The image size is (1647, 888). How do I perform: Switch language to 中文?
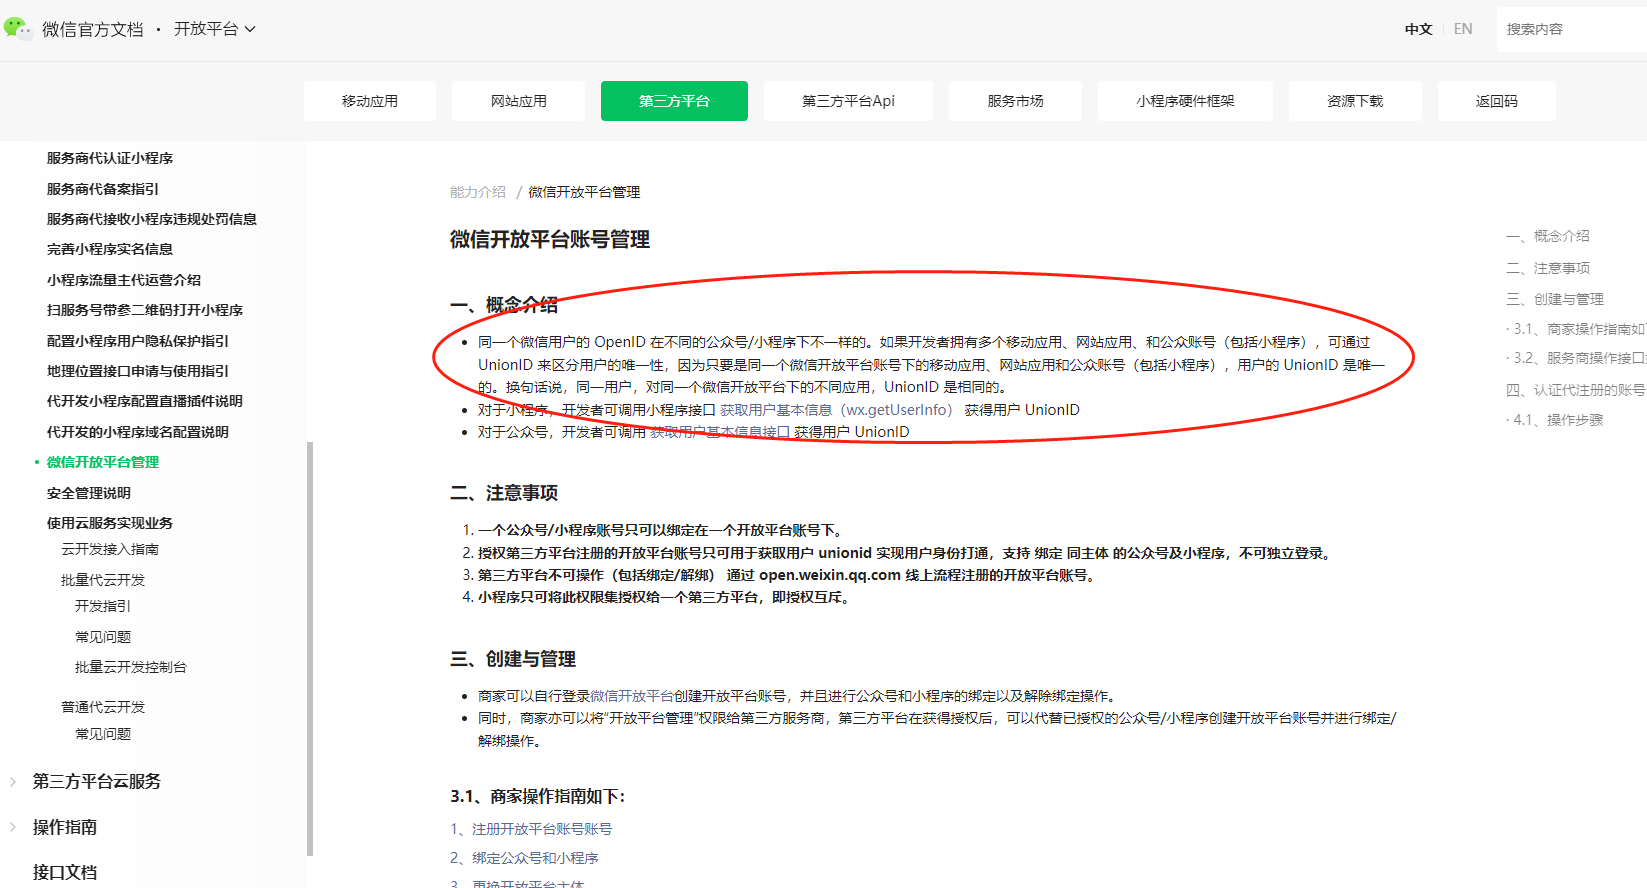point(1418,29)
